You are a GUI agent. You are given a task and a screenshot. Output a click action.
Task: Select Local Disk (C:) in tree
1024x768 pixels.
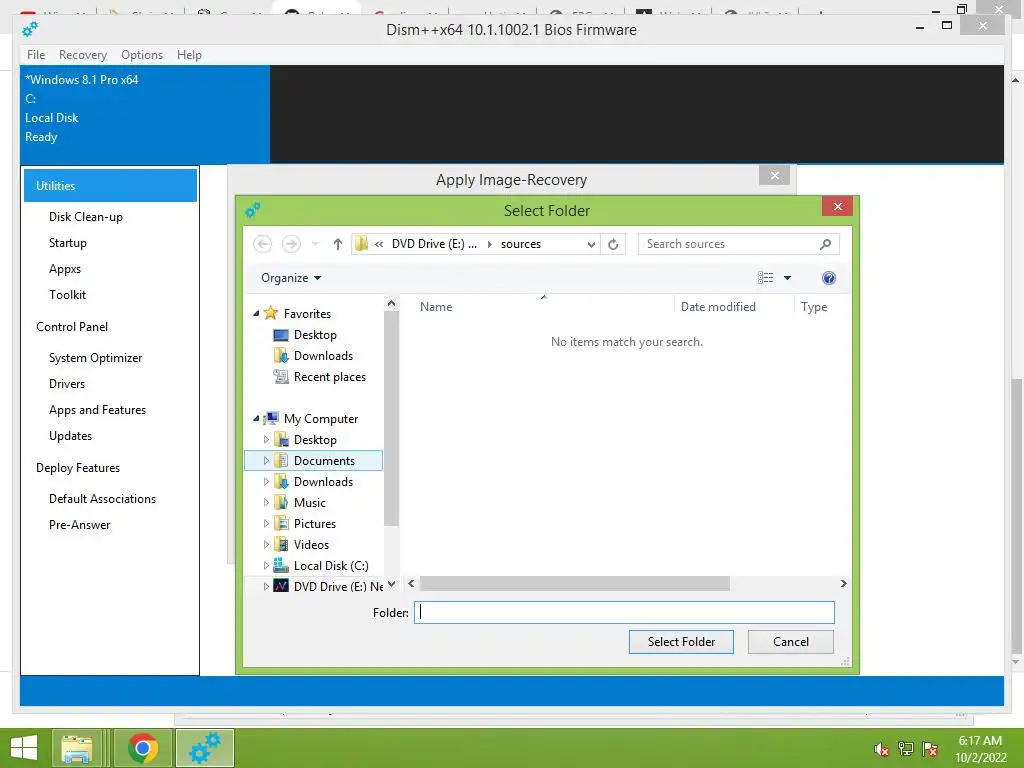point(330,566)
